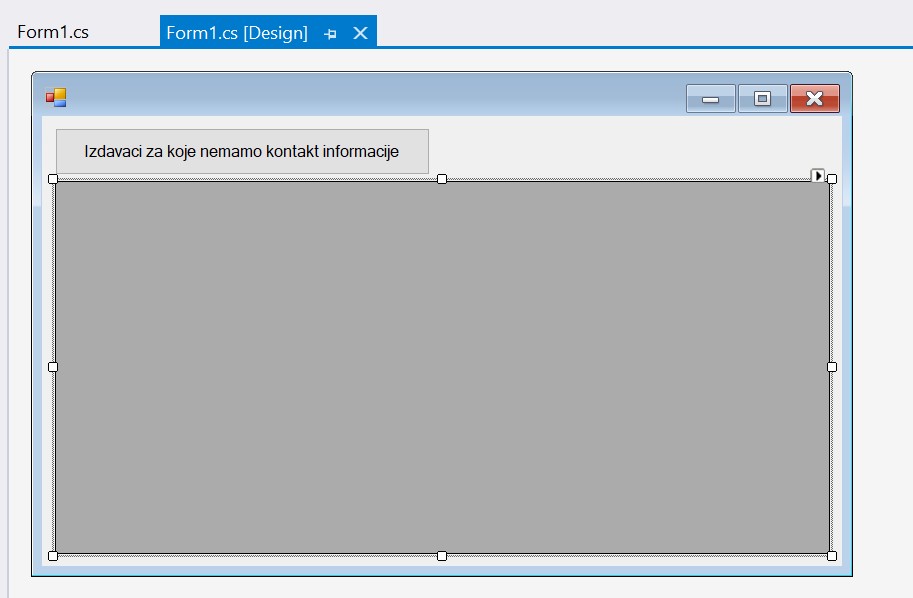Switch to the Form1.cs code tab

[x=53, y=32]
